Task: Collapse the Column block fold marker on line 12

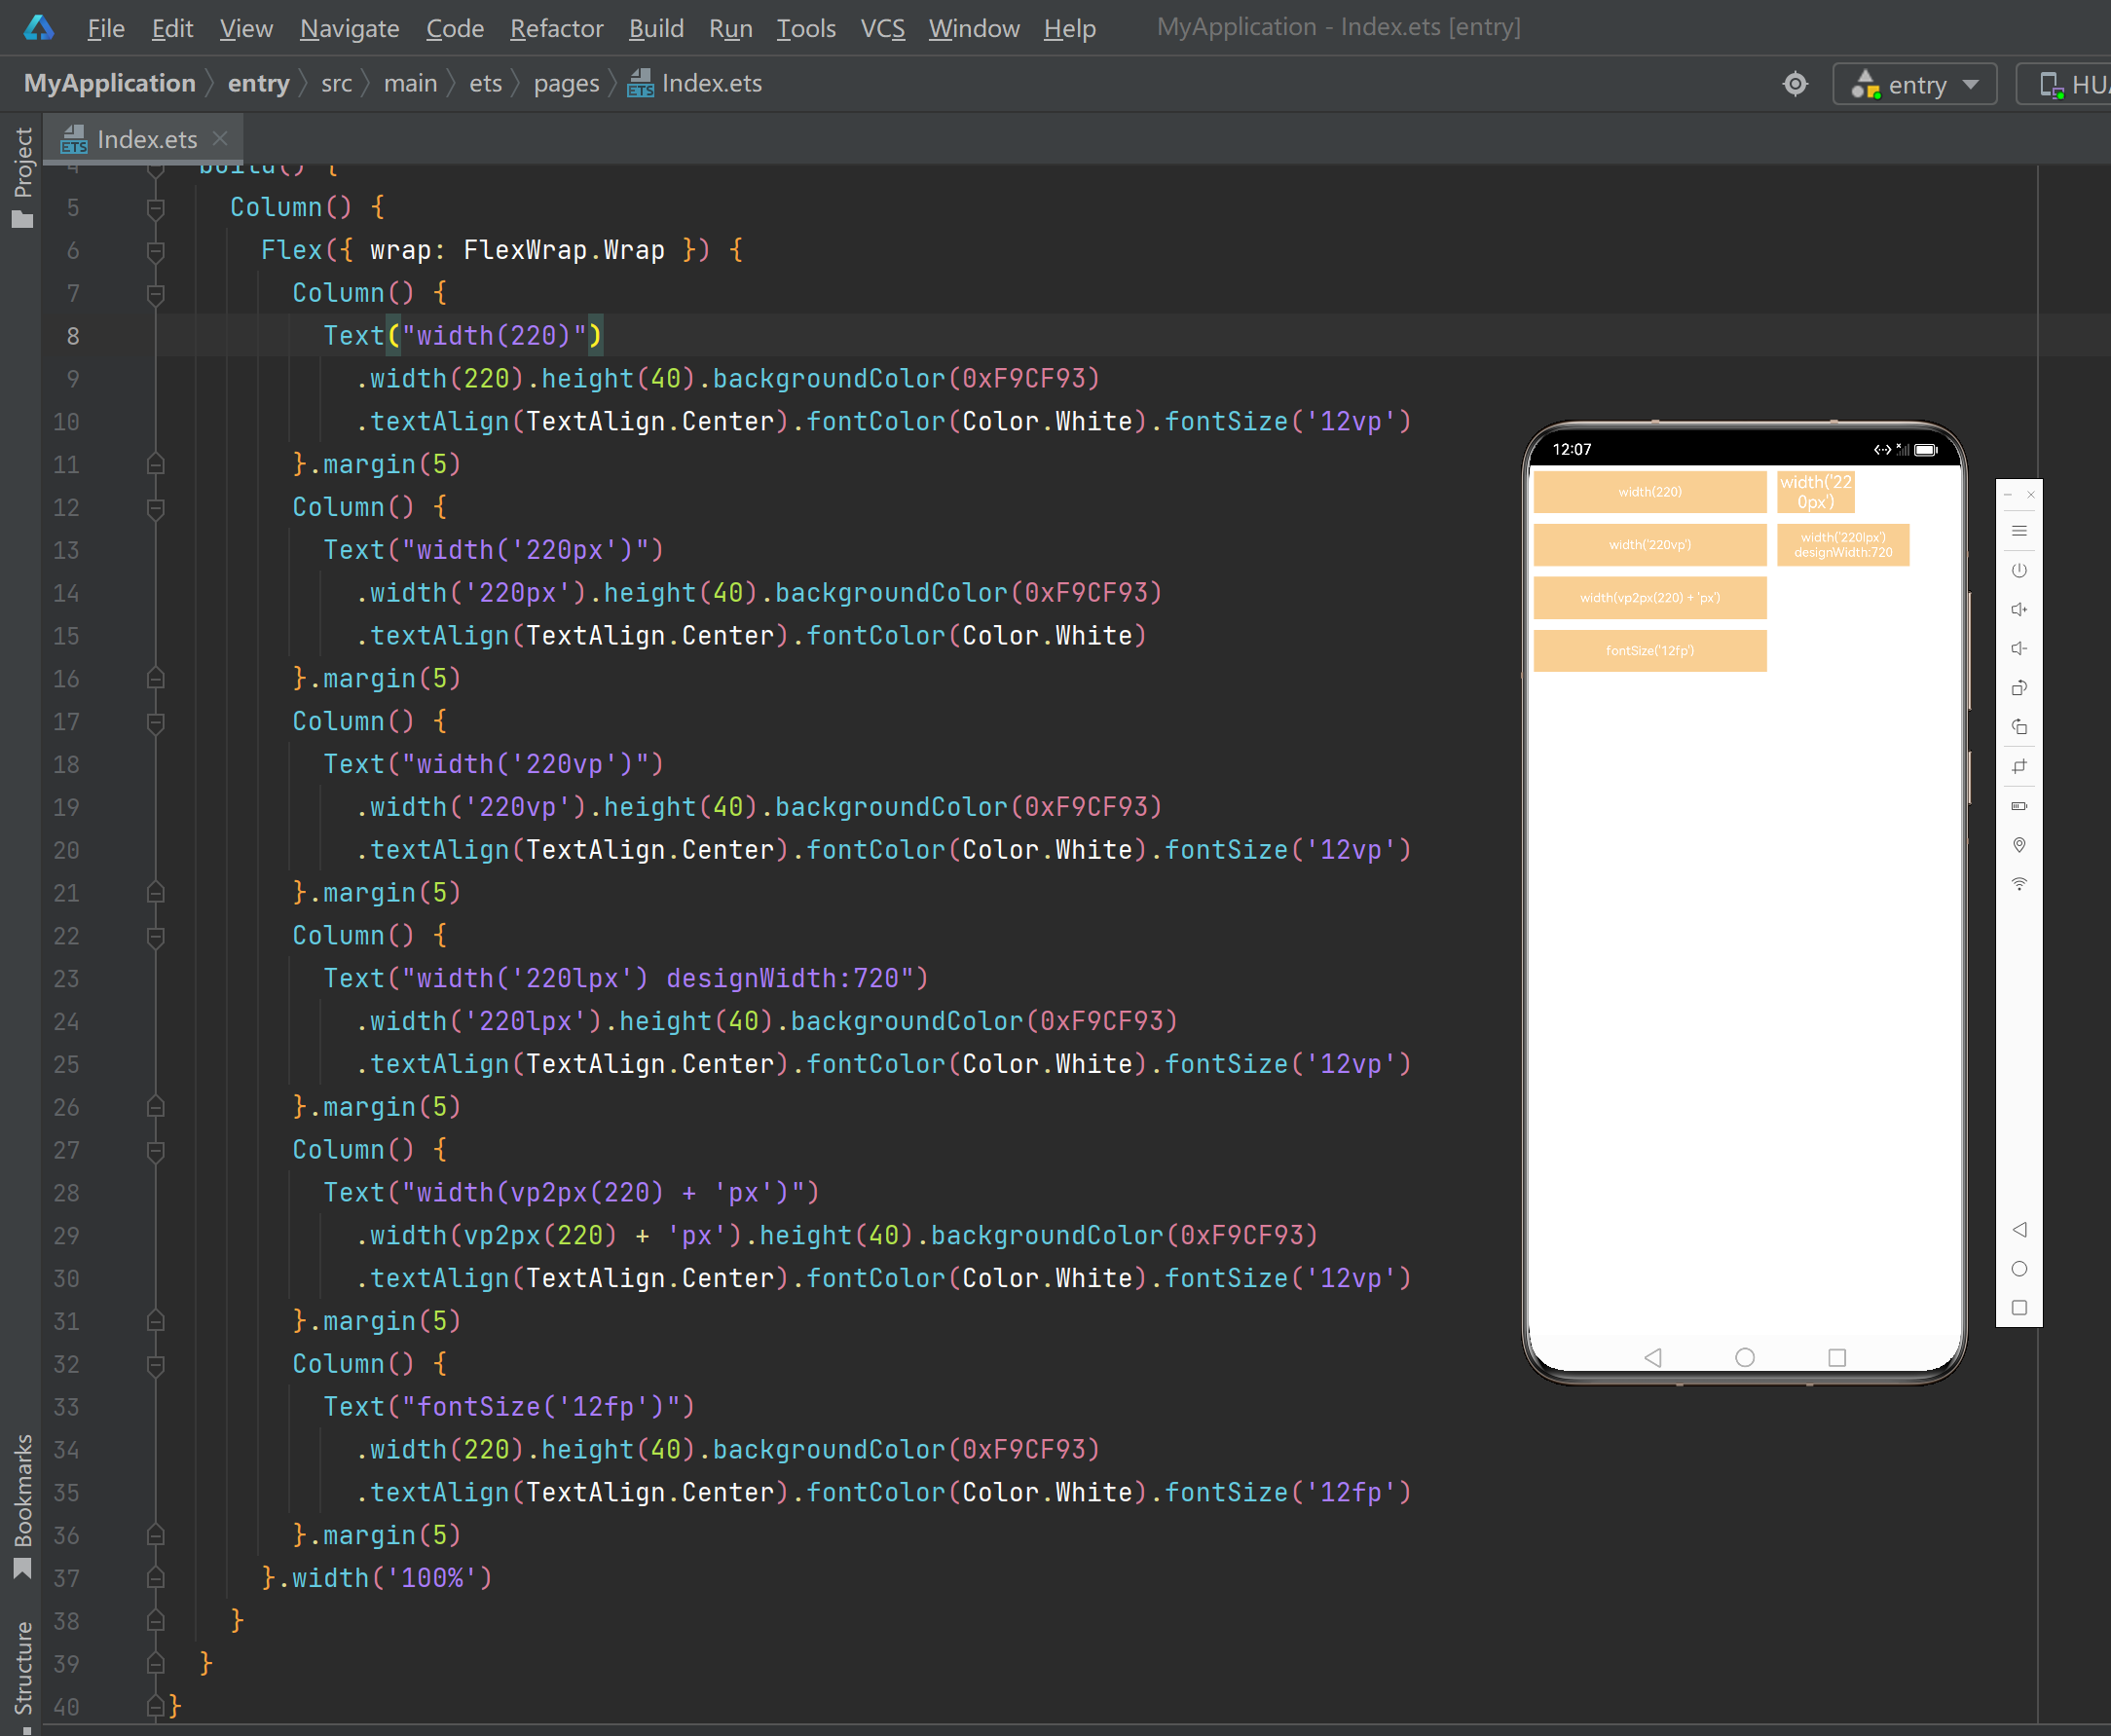Action: click(155, 508)
